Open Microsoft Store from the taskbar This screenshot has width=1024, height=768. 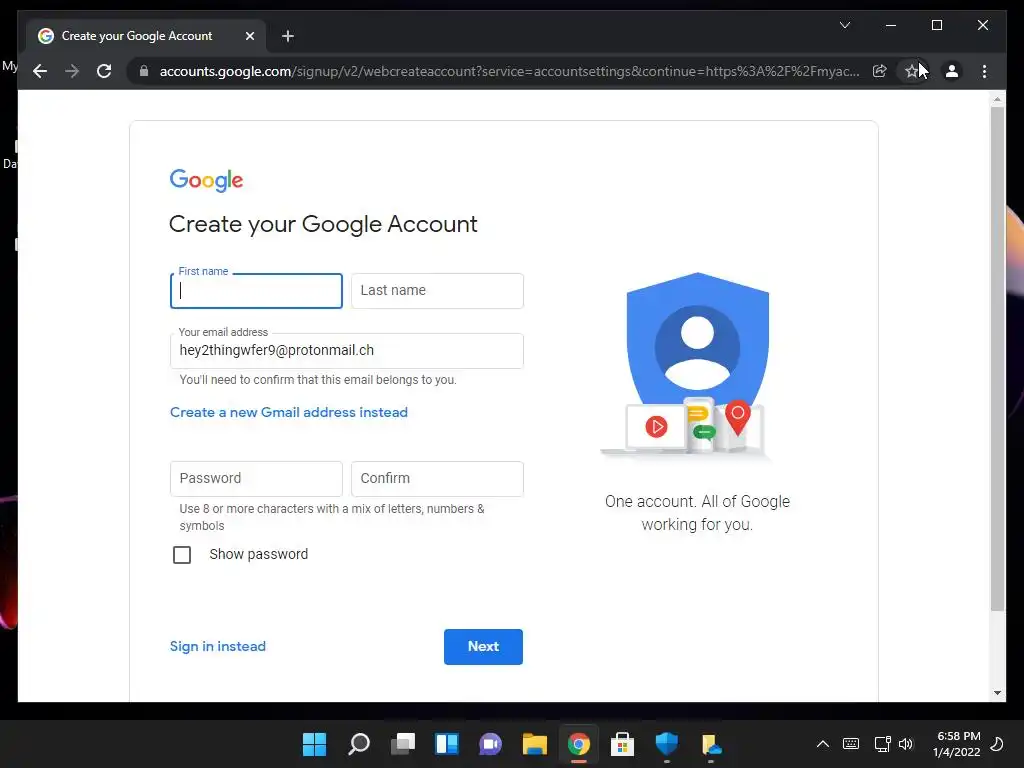click(622, 744)
